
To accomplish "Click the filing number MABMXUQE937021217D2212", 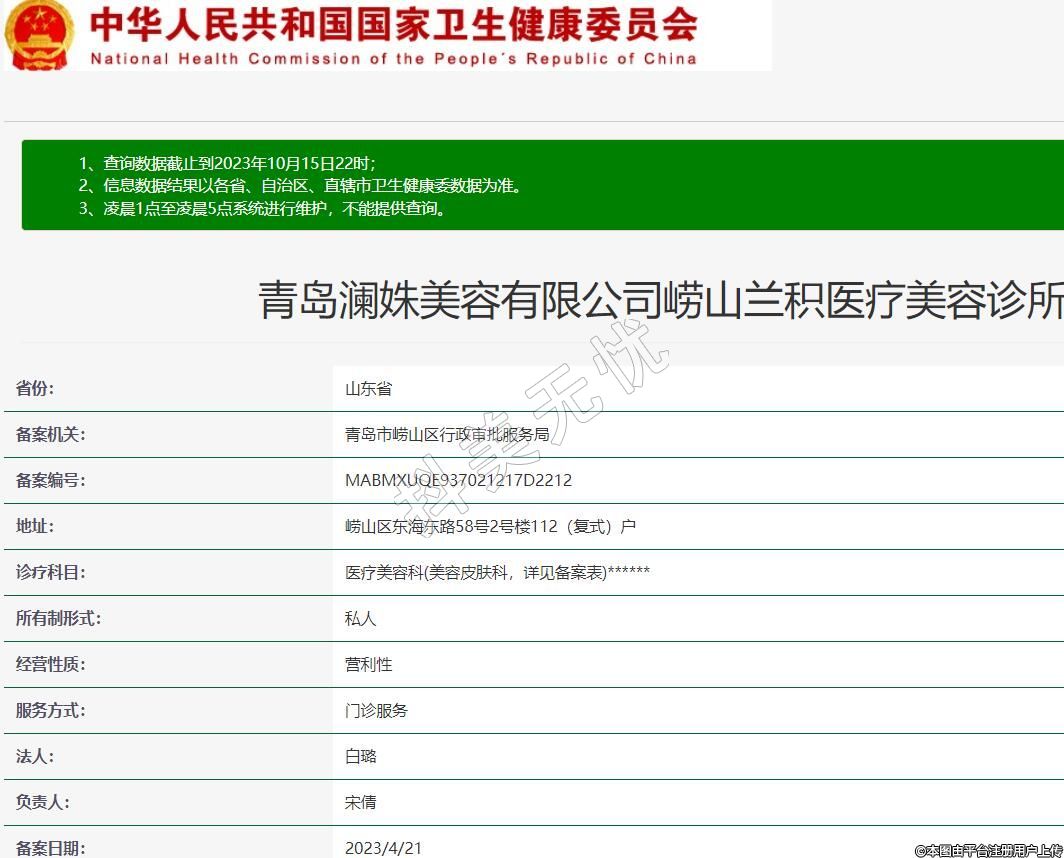I will tap(458, 481).
